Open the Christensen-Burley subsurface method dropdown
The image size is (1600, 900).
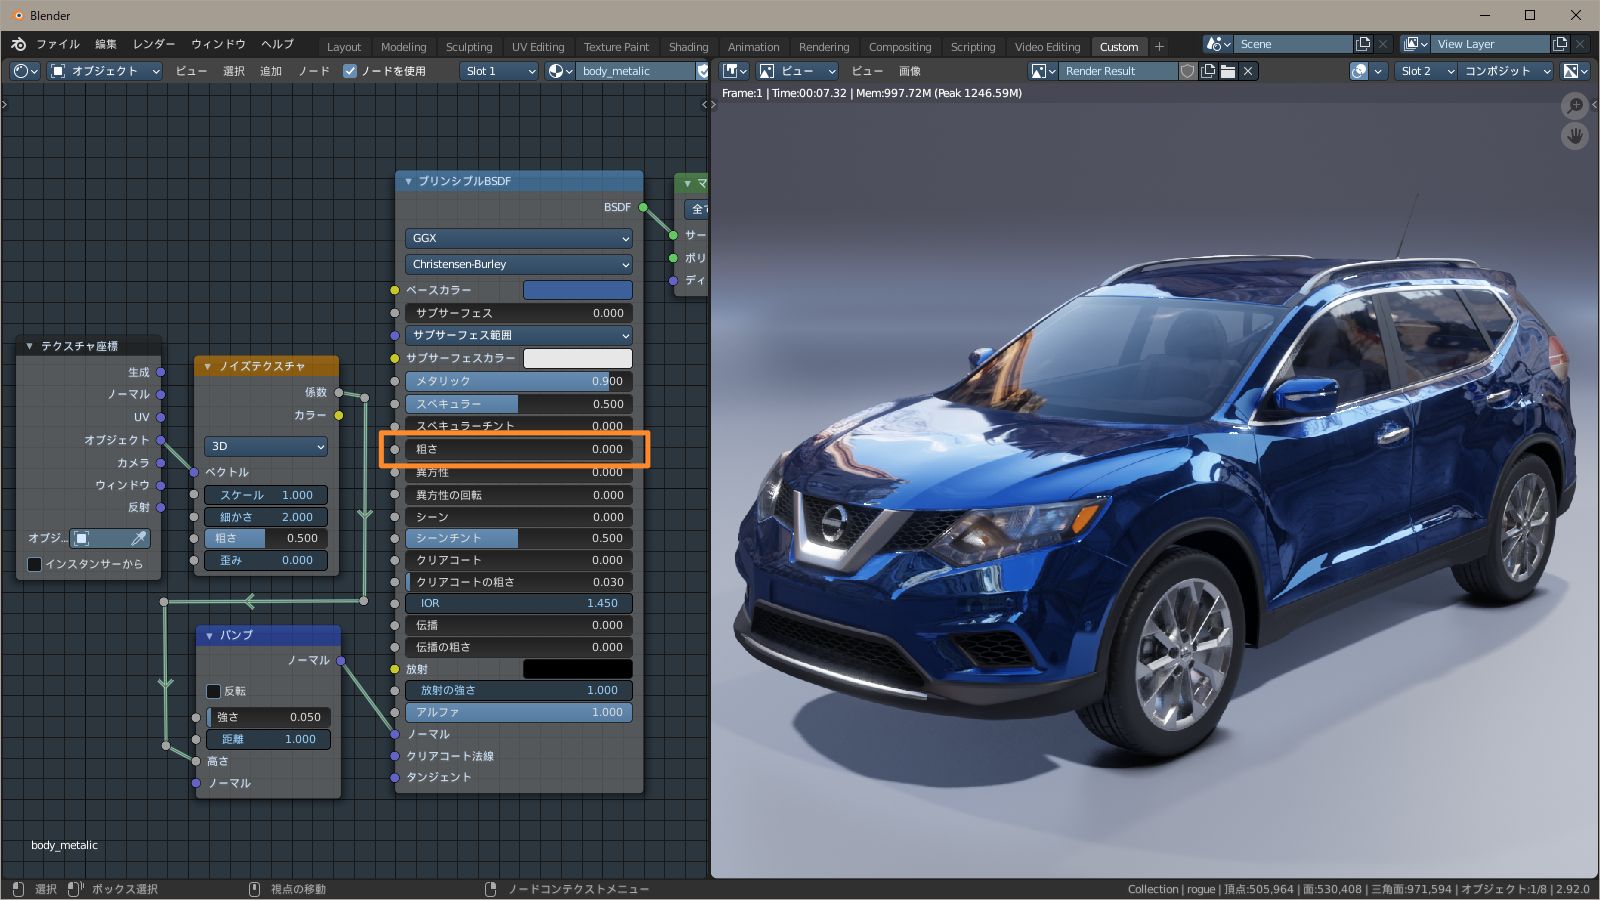(519, 264)
